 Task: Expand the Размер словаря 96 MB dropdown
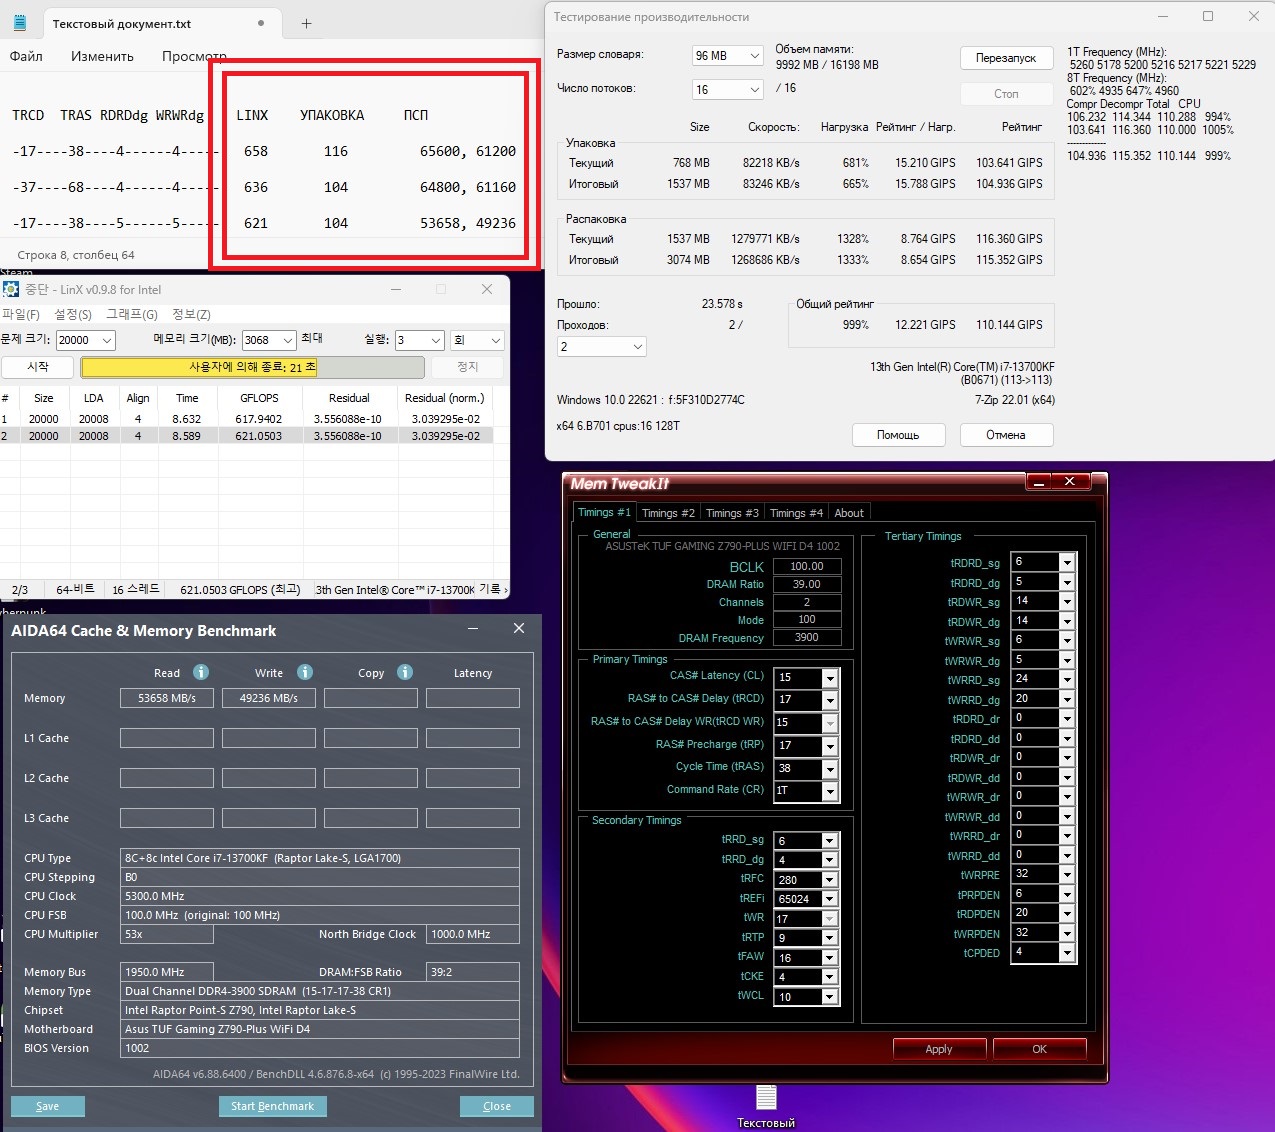(x=754, y=56)
